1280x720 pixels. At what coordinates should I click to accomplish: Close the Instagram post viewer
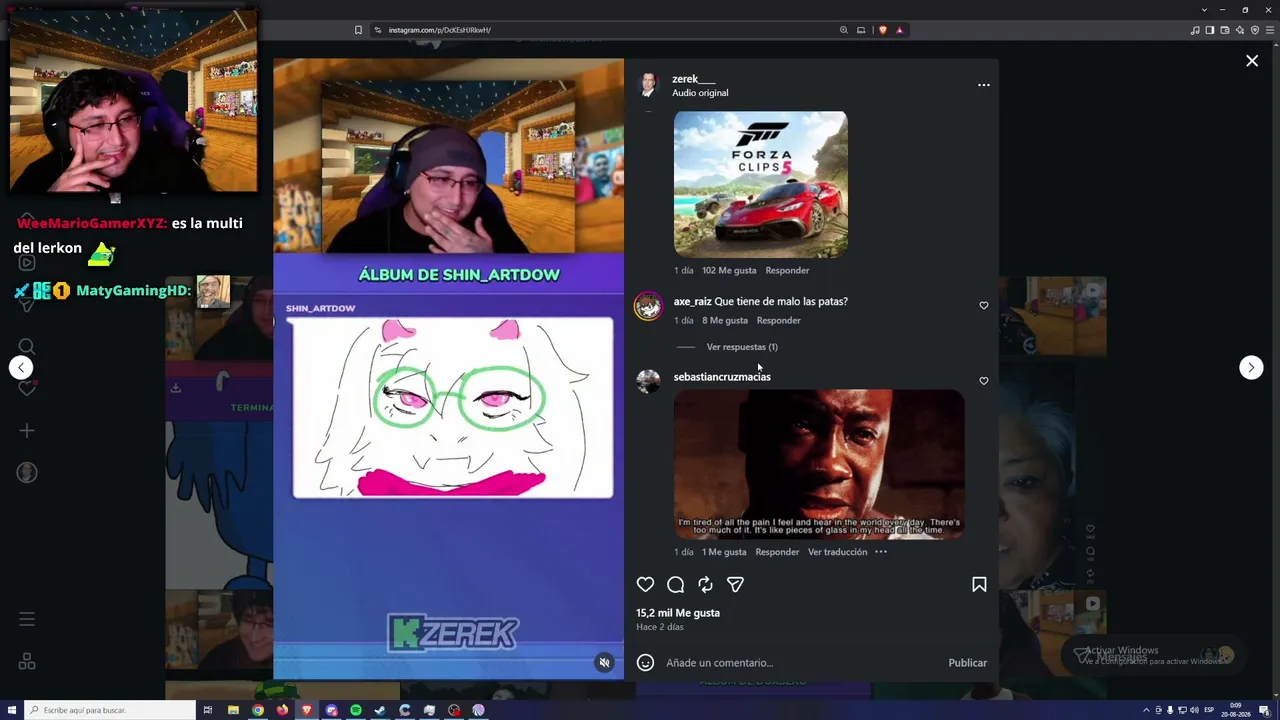coord(1252,61)
